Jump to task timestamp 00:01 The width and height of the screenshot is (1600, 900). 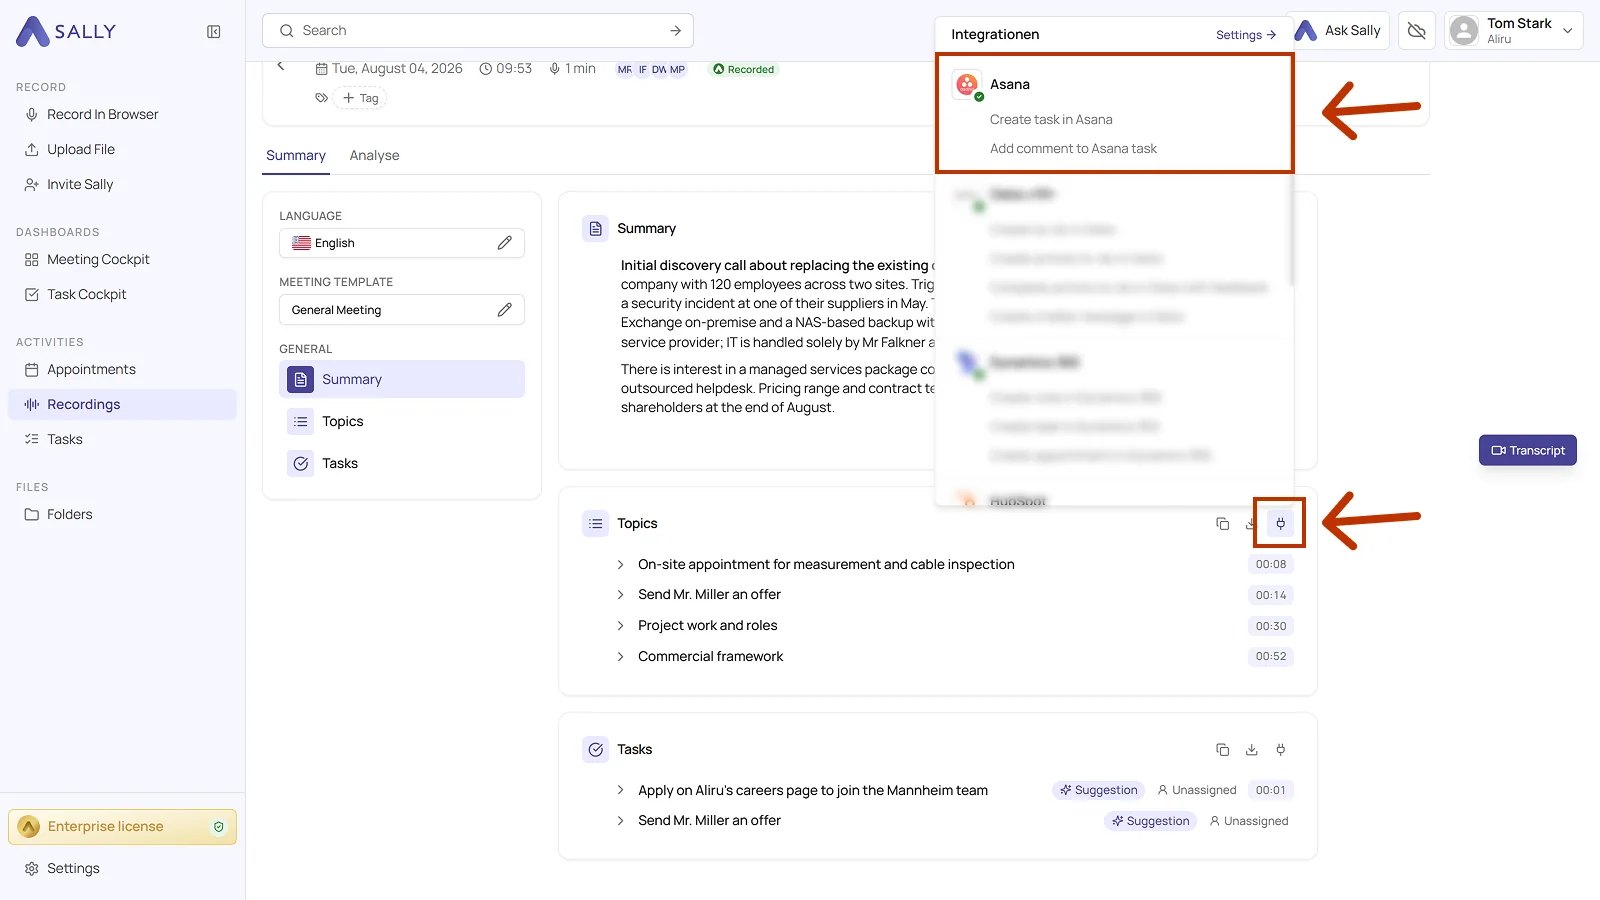(1271, 790)
